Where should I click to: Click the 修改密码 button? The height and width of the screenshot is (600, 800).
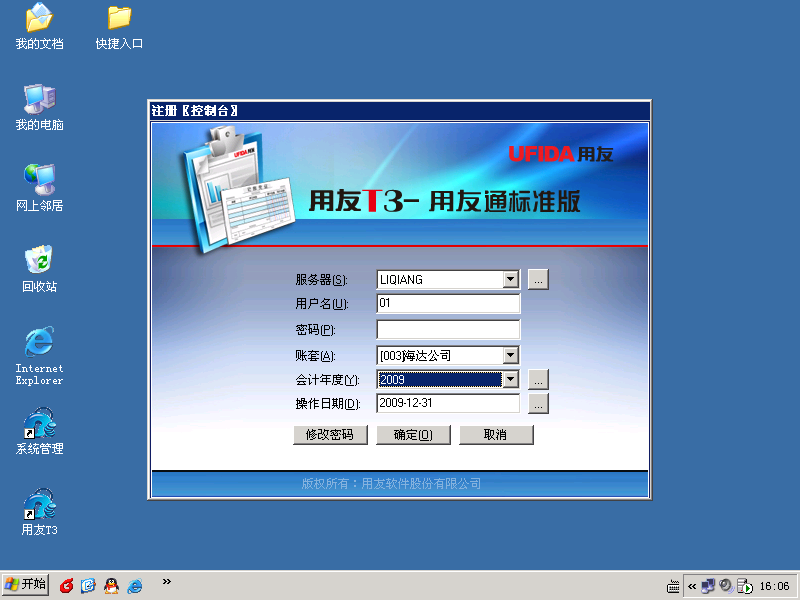pos(330,435)
